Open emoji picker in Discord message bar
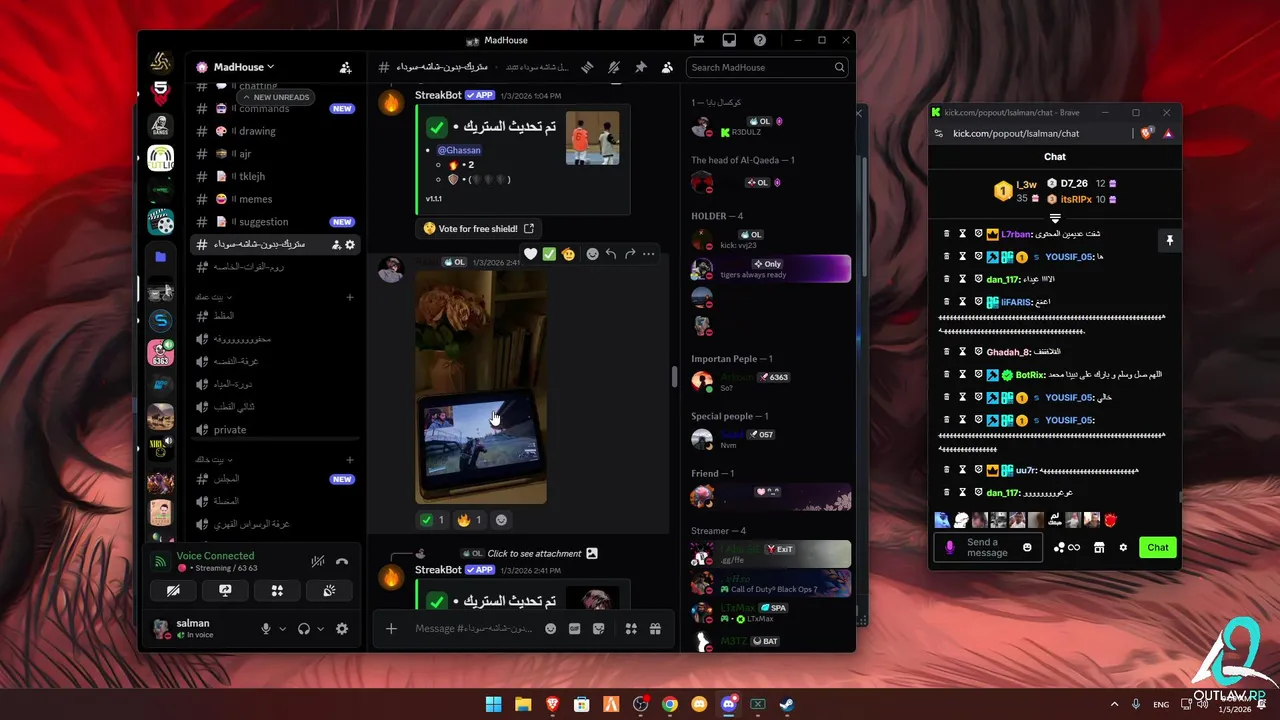This screenshot has height=720, width=1280. (550, 629)
